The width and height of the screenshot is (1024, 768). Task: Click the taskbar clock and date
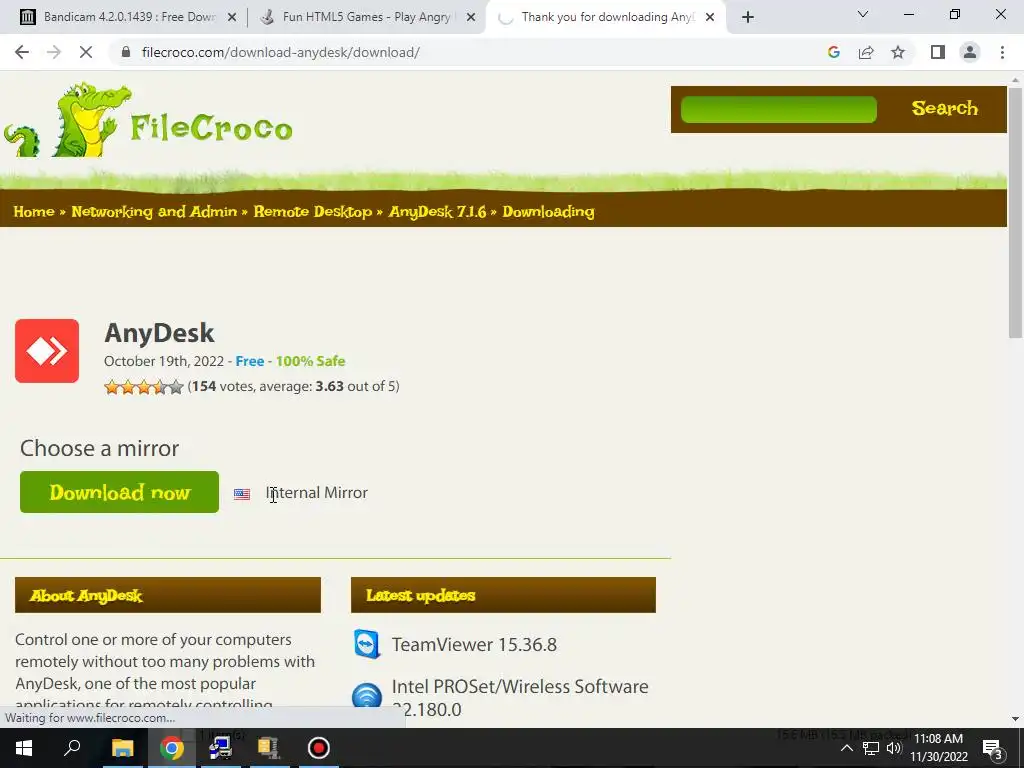pyautogui.click(x=938, y=748)
